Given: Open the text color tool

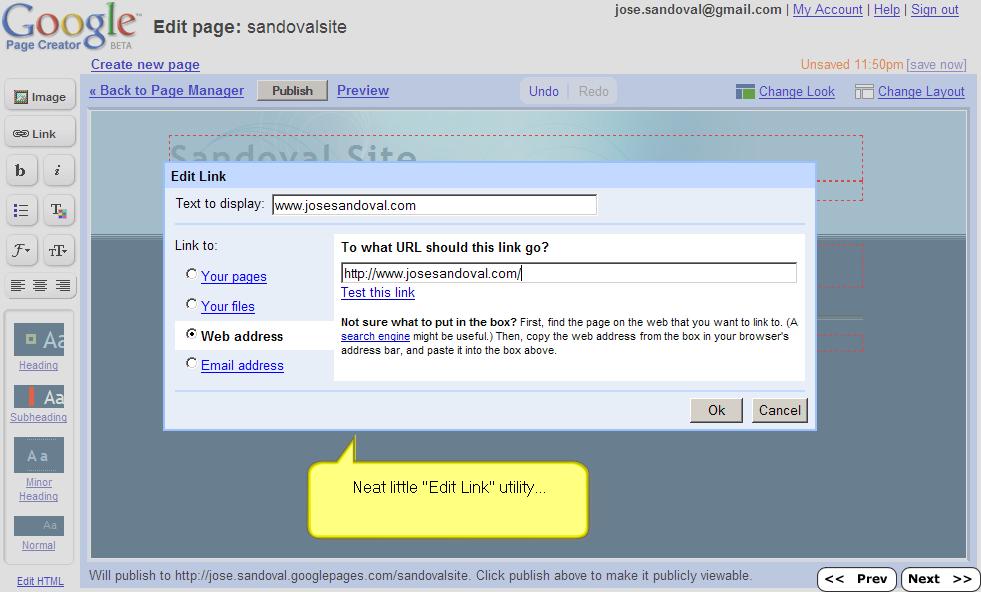Looking at the screenshot, I should tap(58, 210).
